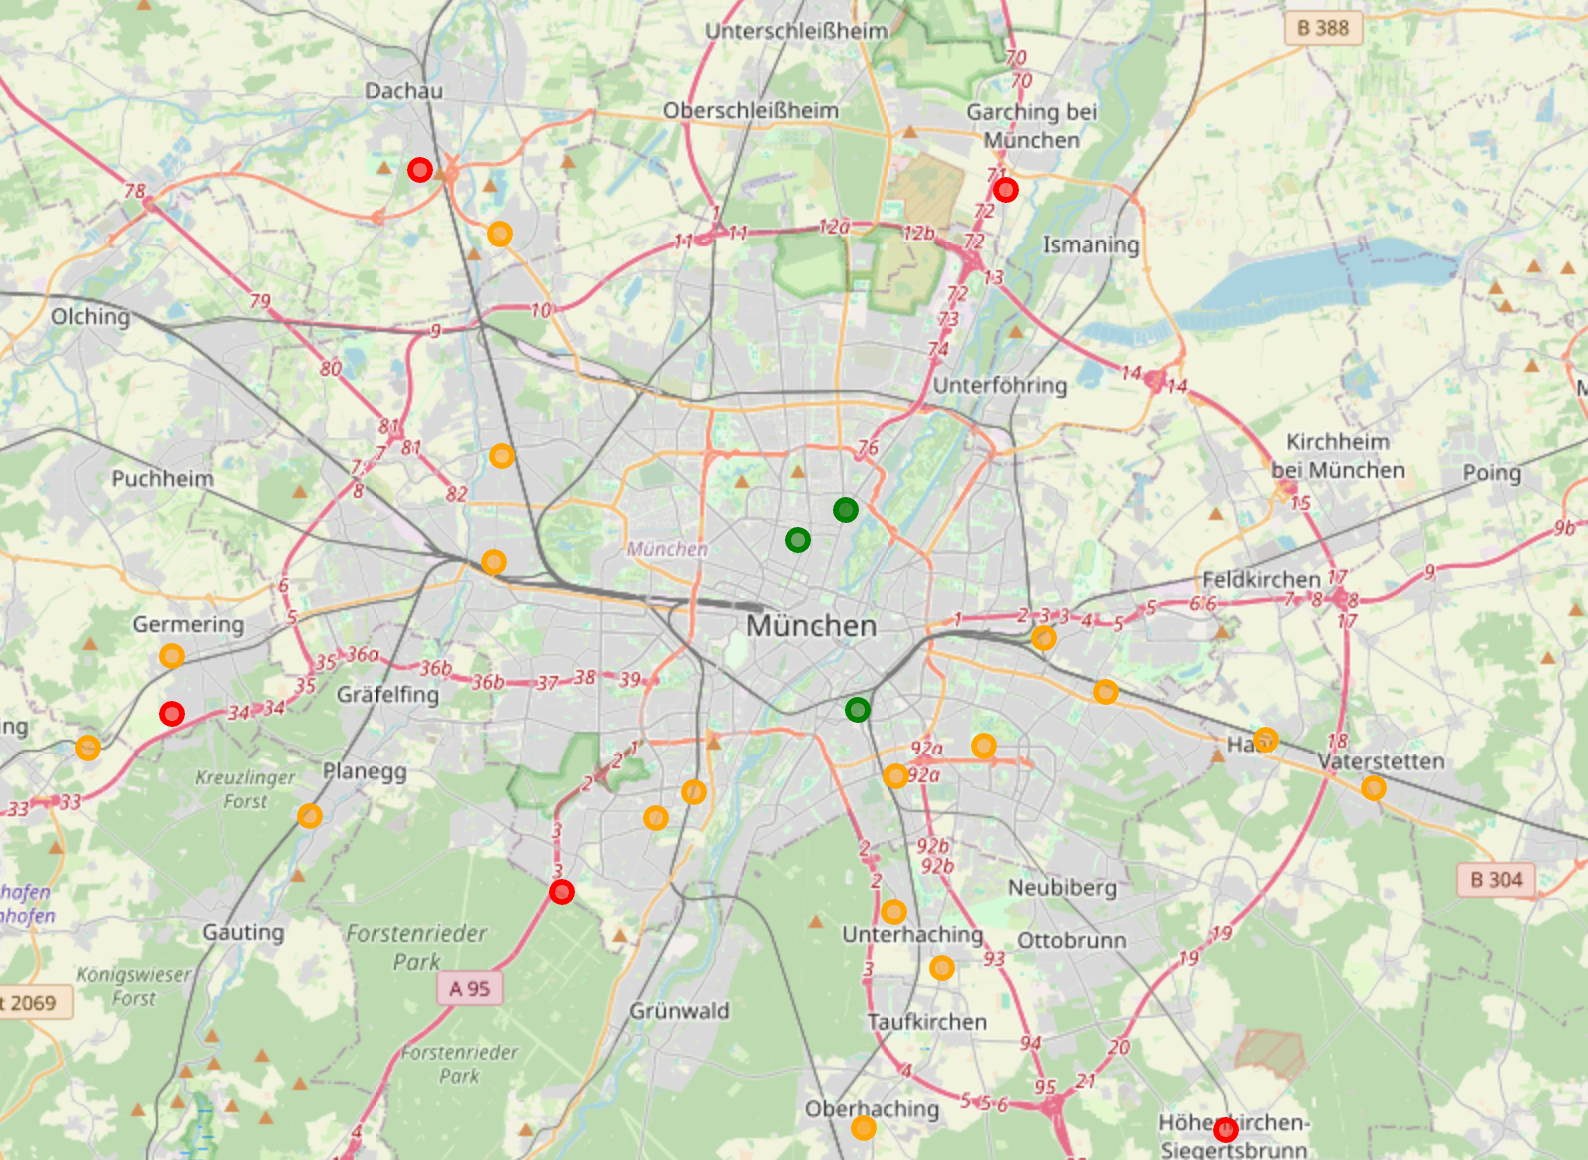
Task: Click the B 388 road shield
Action: pyautogui.click(x=1323, y=28)
